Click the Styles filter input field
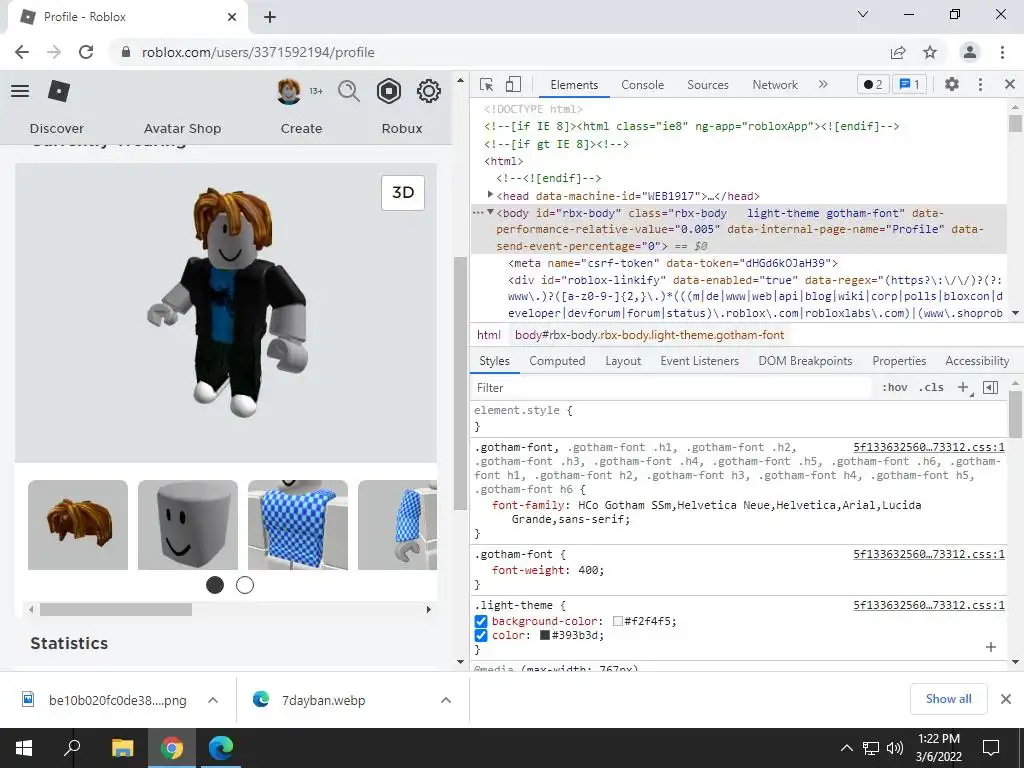The image size is (1024, 768). click(673, 387)
